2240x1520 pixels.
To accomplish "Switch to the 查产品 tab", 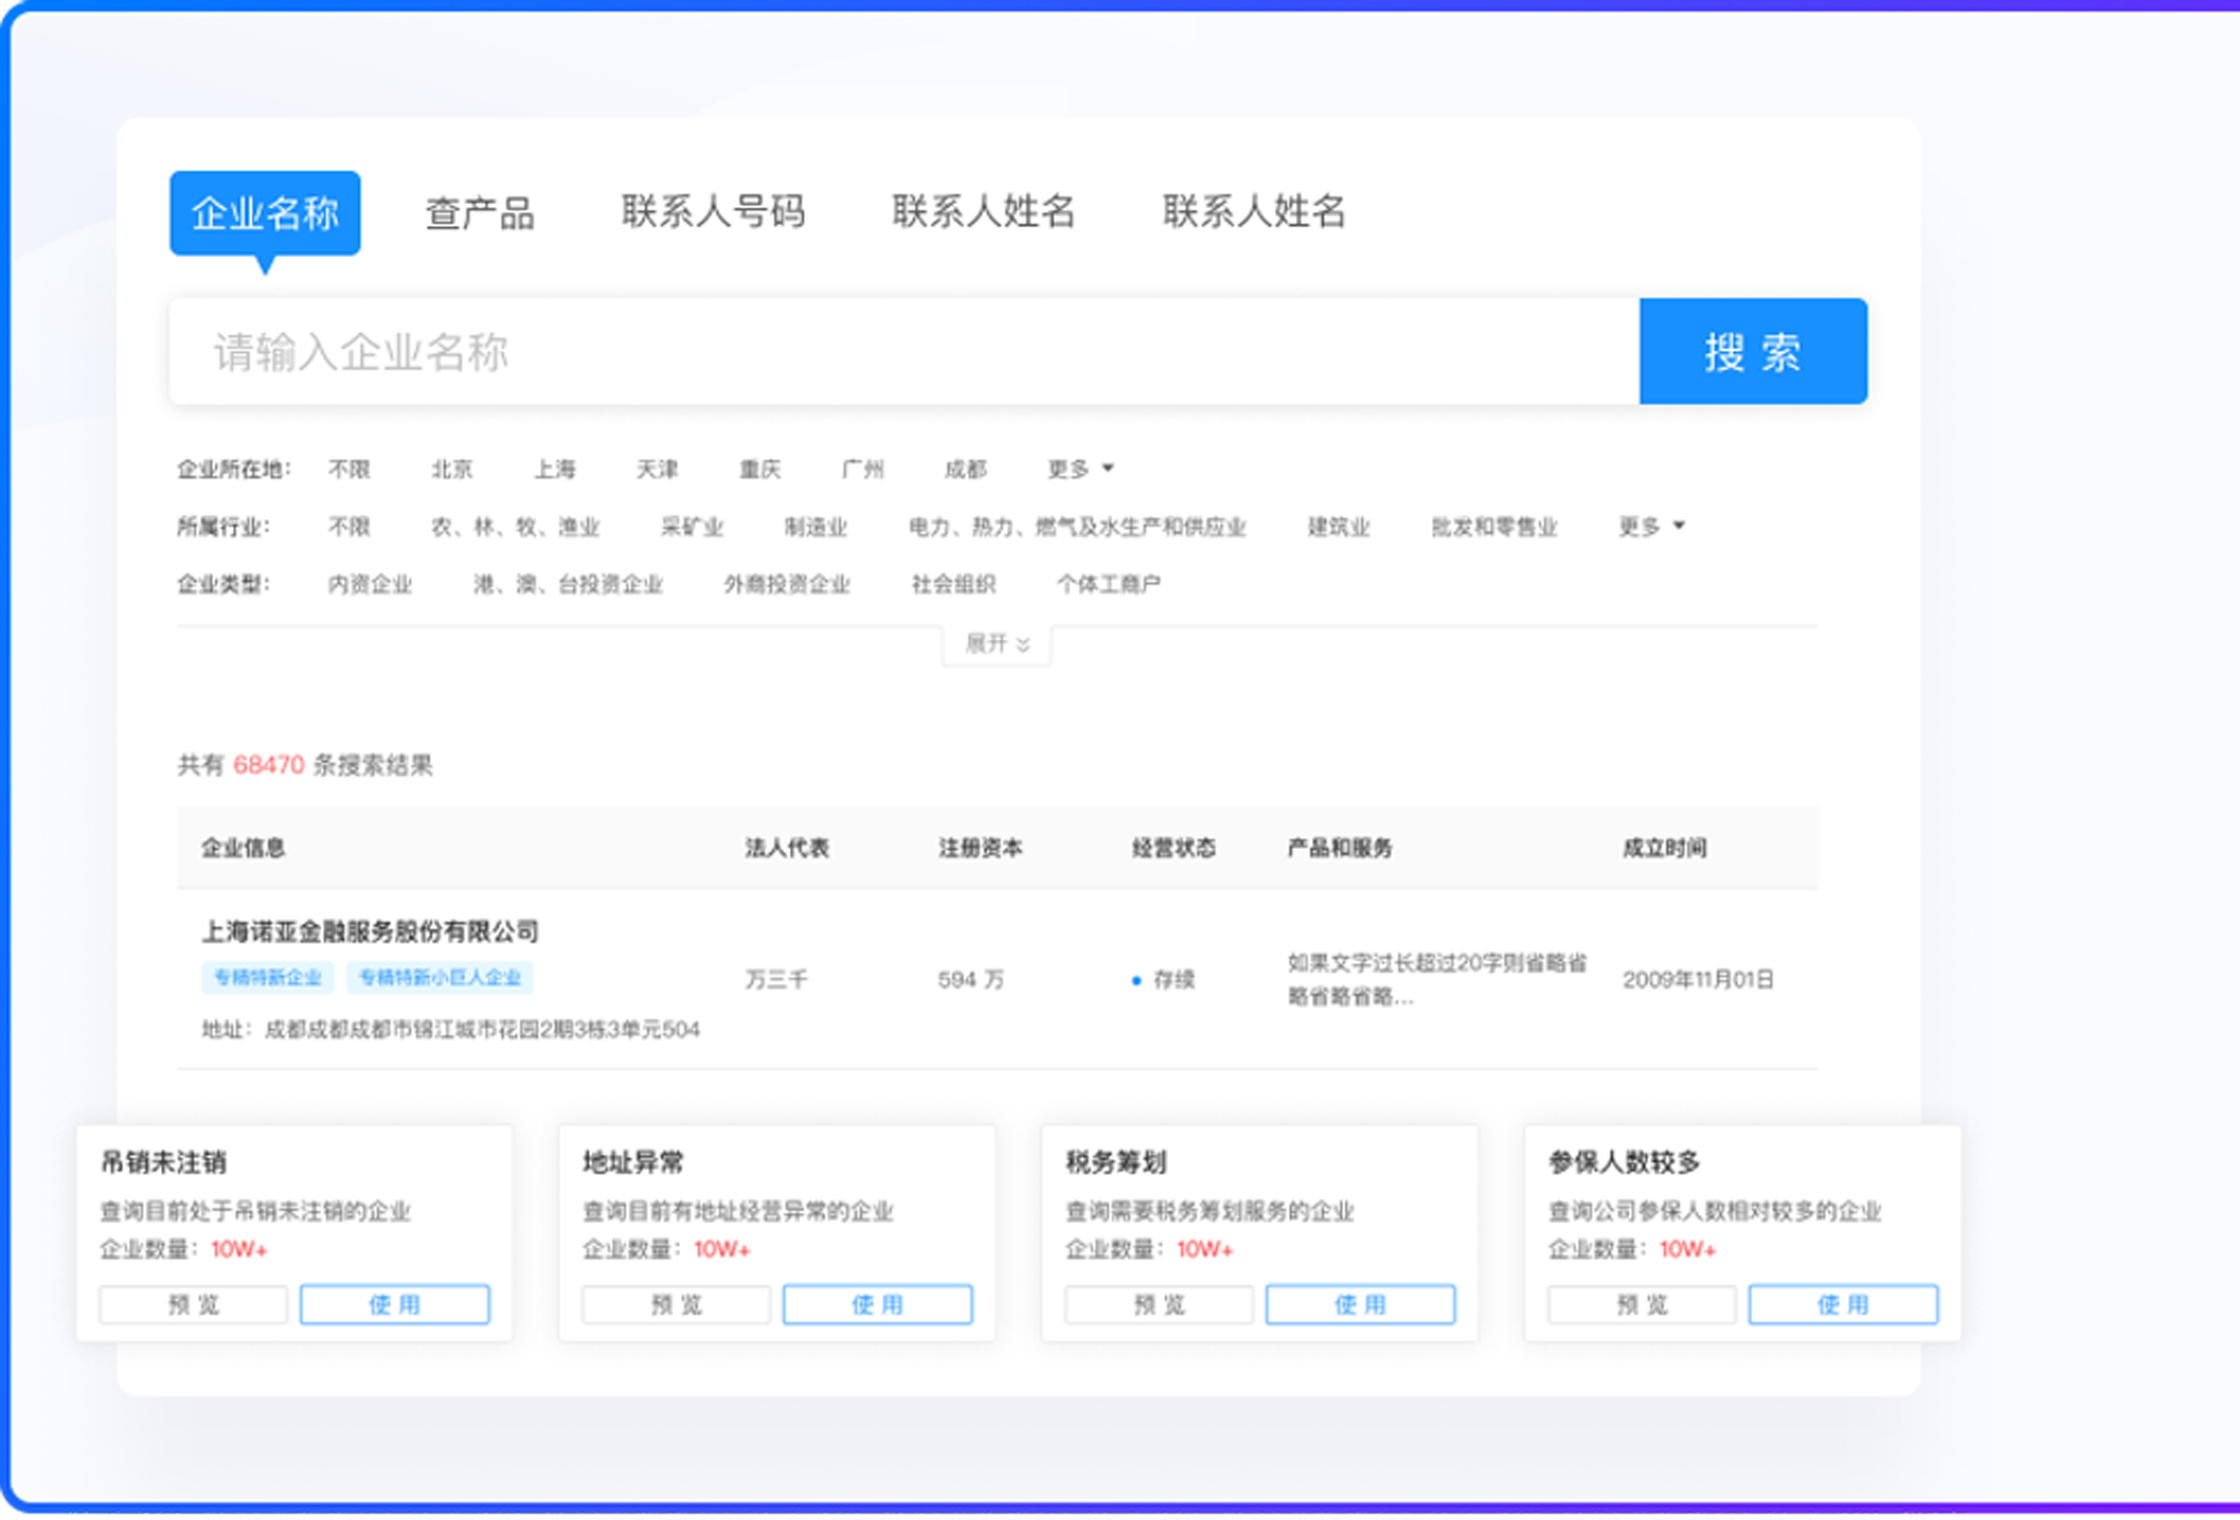I will coord(480,213).
